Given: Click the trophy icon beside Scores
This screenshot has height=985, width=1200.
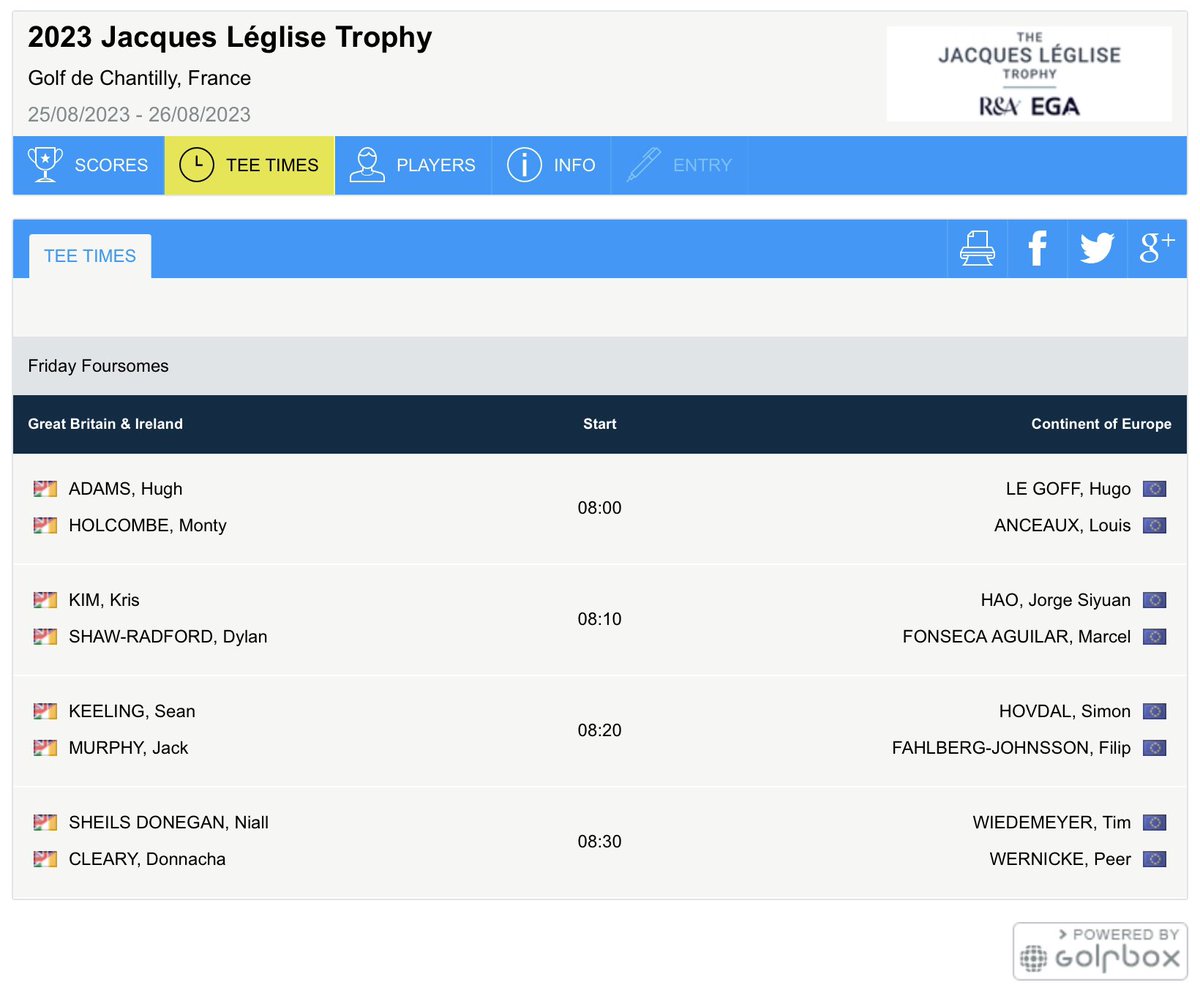Looking at the screenshot, I should (45, 165).
